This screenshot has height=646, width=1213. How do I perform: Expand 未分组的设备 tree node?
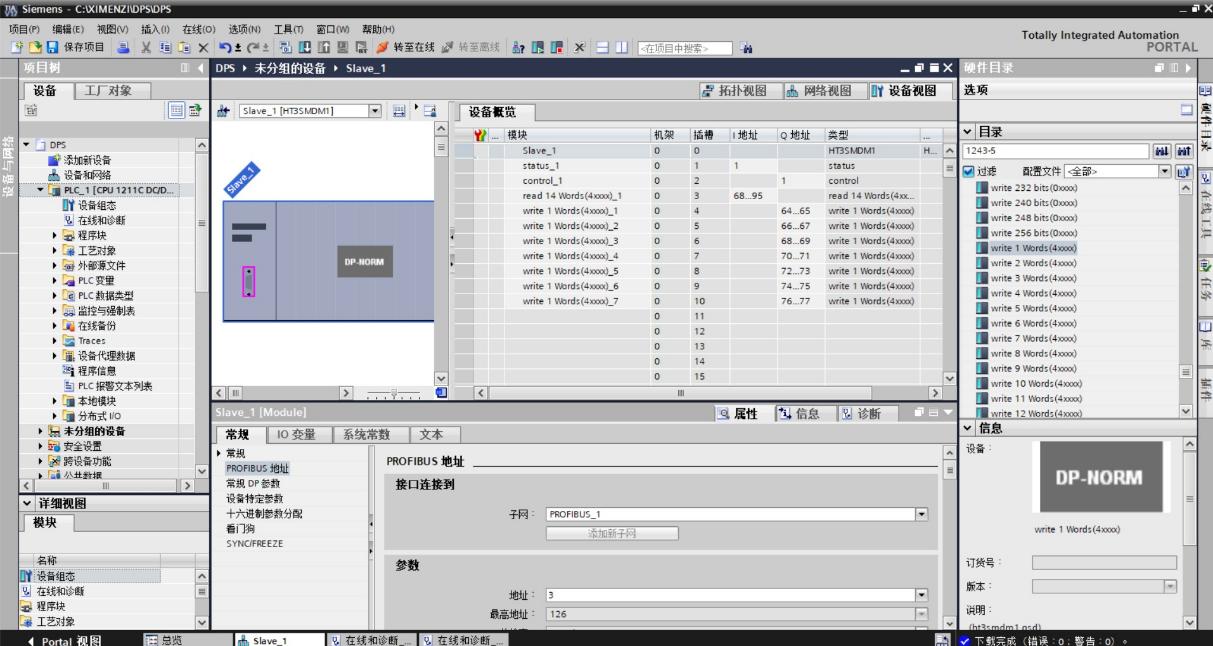(40, 431)
